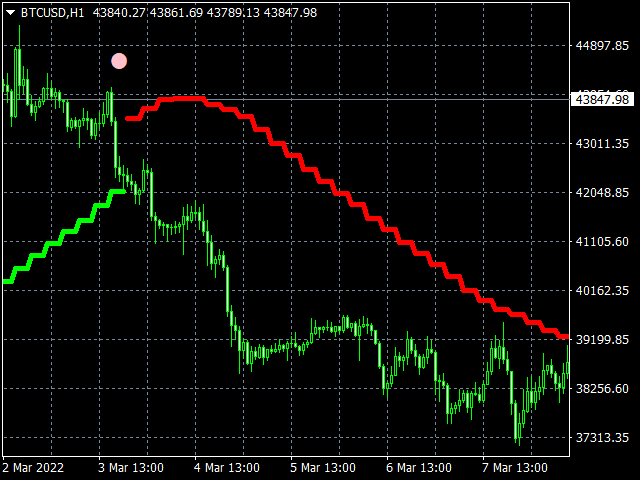640x480 pixels.
Task: Click price scale value 42048.85
Action: (602, 193)
